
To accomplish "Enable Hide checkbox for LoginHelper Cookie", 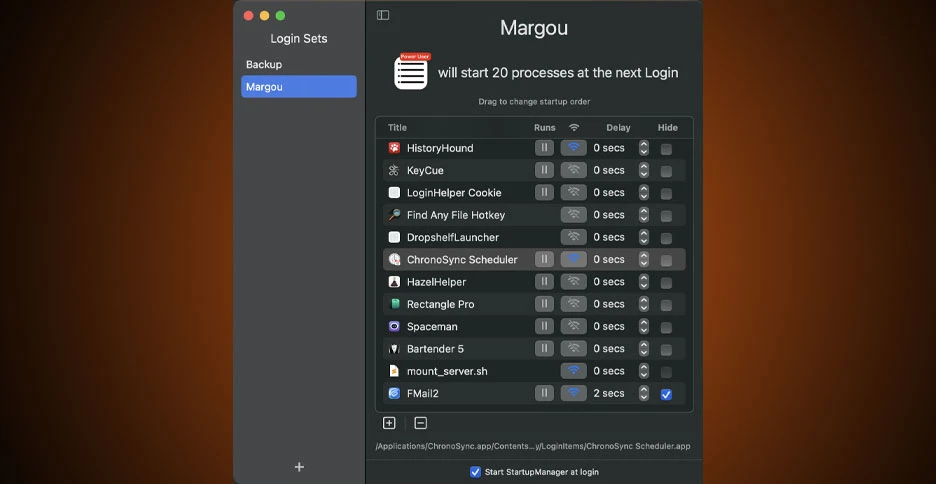I will (x=666, y=193).
